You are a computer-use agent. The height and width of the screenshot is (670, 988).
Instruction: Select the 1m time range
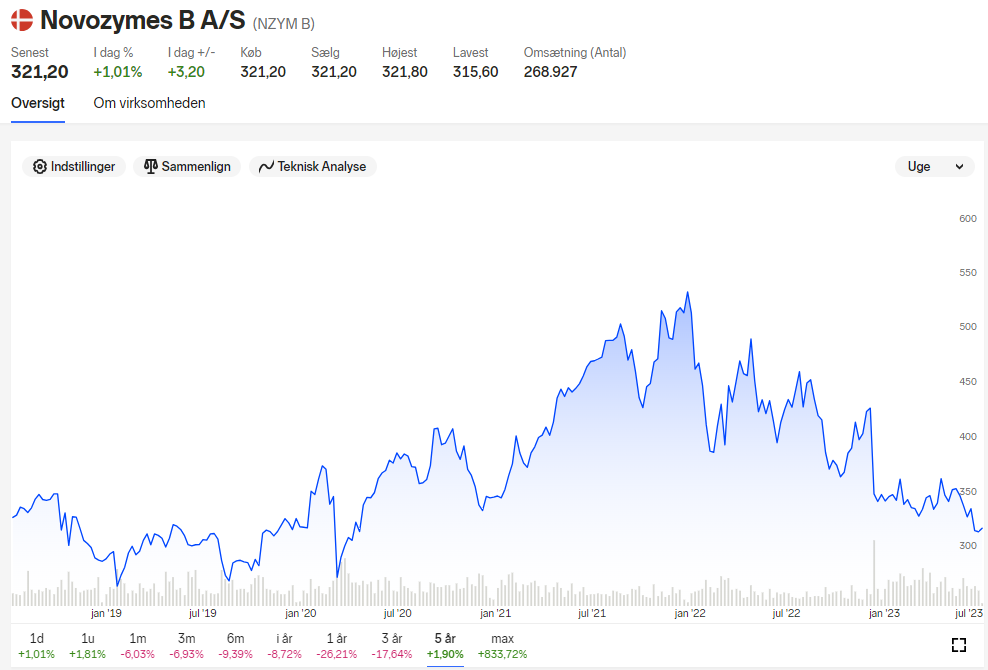137,646
